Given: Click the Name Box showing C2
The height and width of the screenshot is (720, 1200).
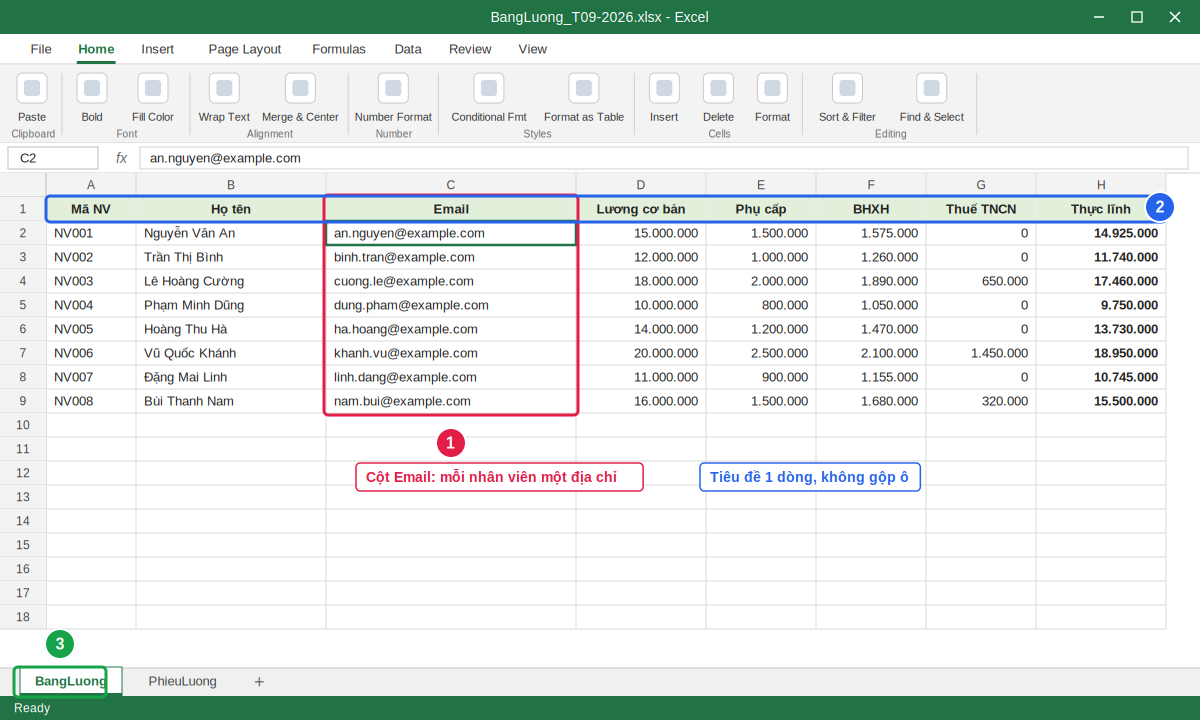Looking at the screenshot, I should point(53,158).
